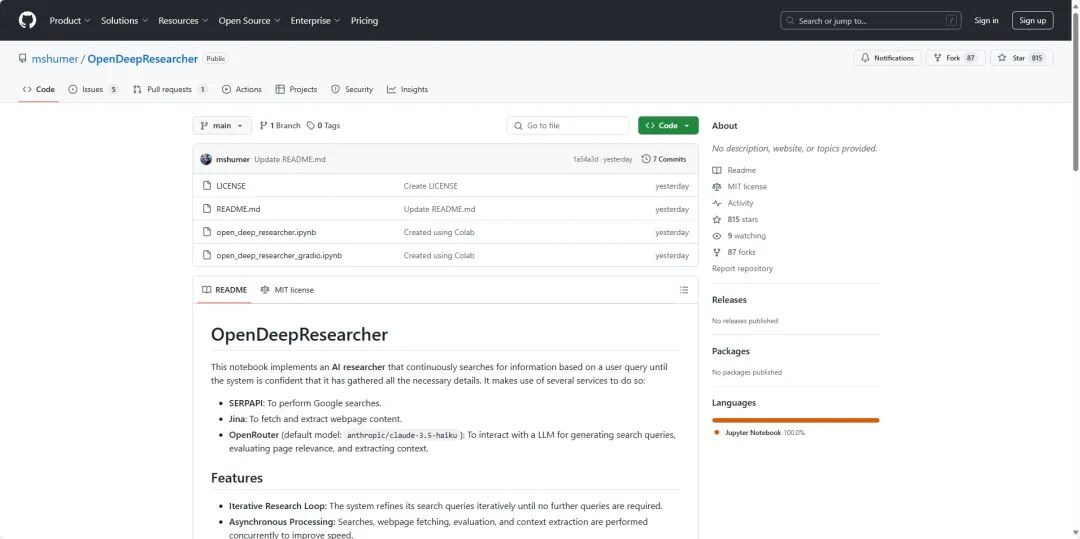Screen dimensions: 1080x539
Task: Click the file icon beside README.md
Action: pyautogui.click(x=207, y=209)
